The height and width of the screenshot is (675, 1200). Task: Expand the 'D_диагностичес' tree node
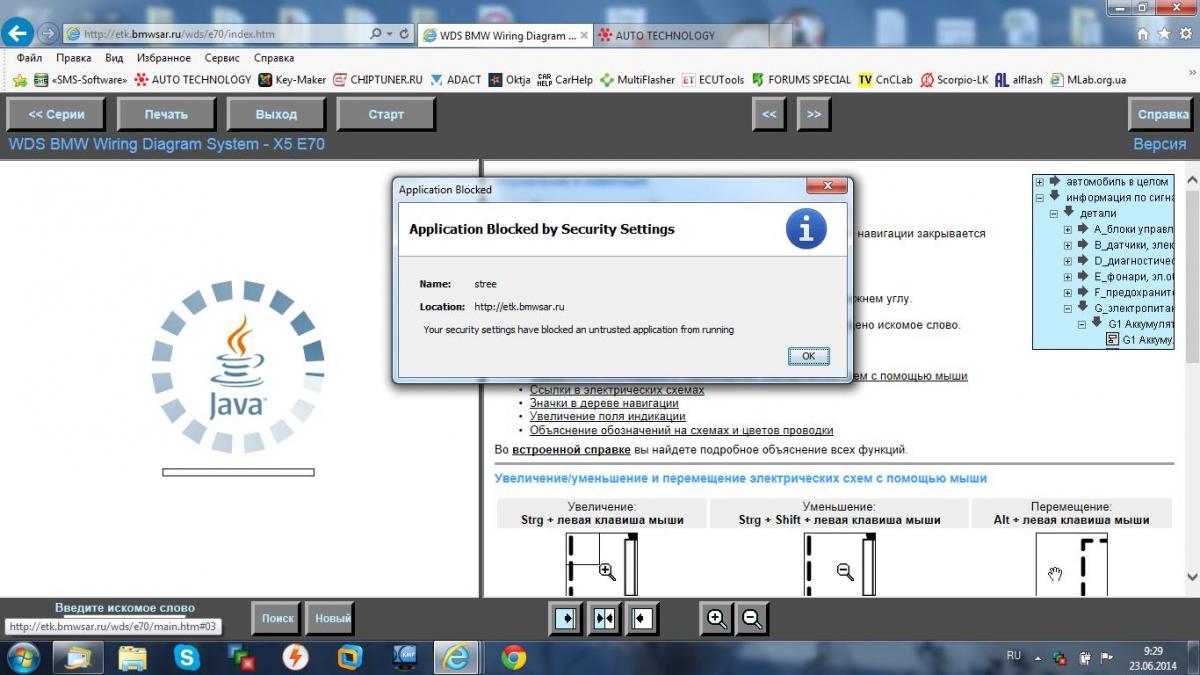[x=1068, y=261]
